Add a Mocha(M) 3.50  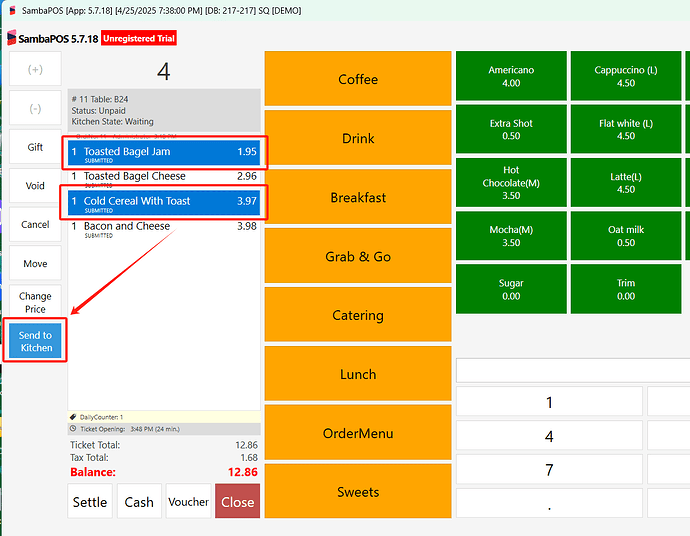pos(511,236)
